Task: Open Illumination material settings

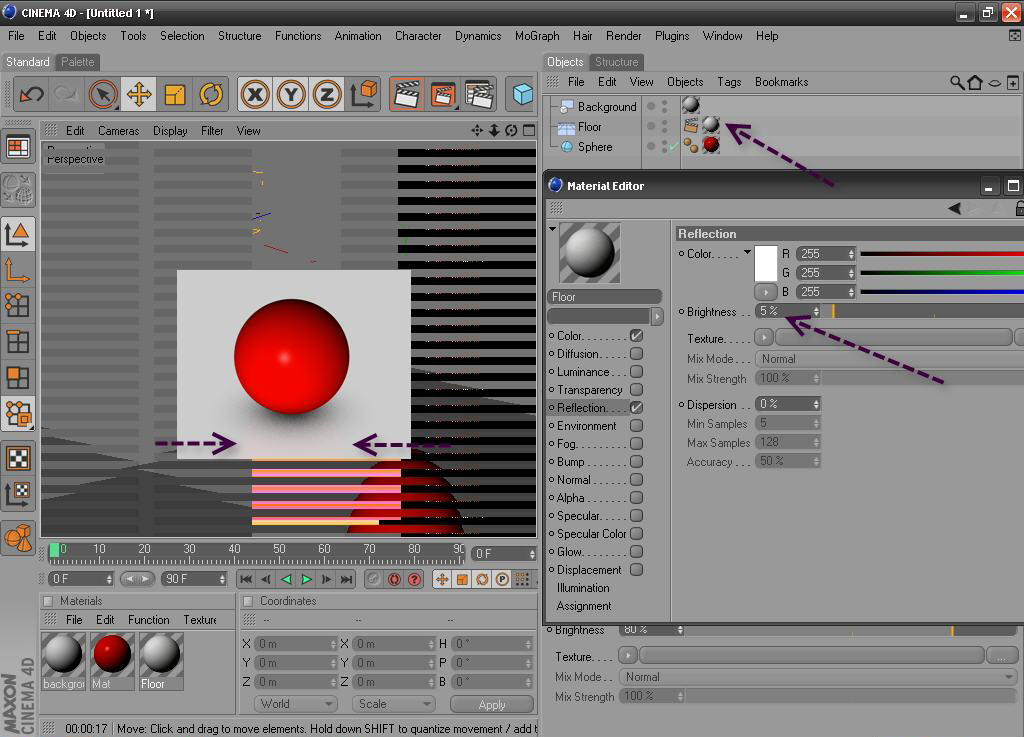Action: tap(583, 588)
